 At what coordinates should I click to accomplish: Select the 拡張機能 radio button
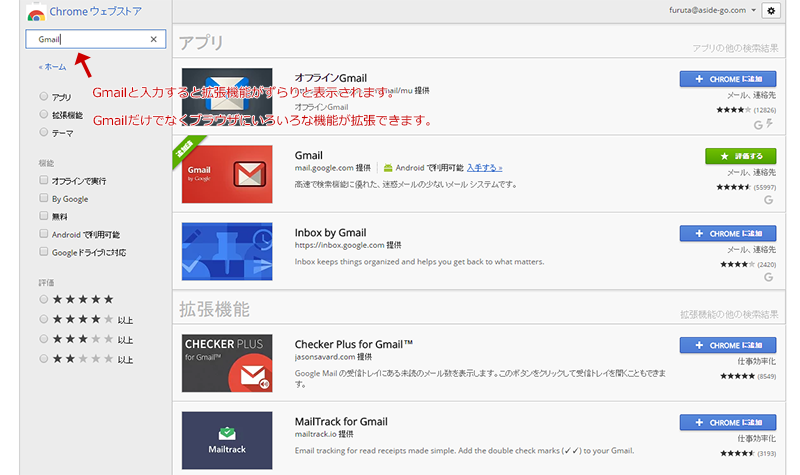tap(44, 114)
